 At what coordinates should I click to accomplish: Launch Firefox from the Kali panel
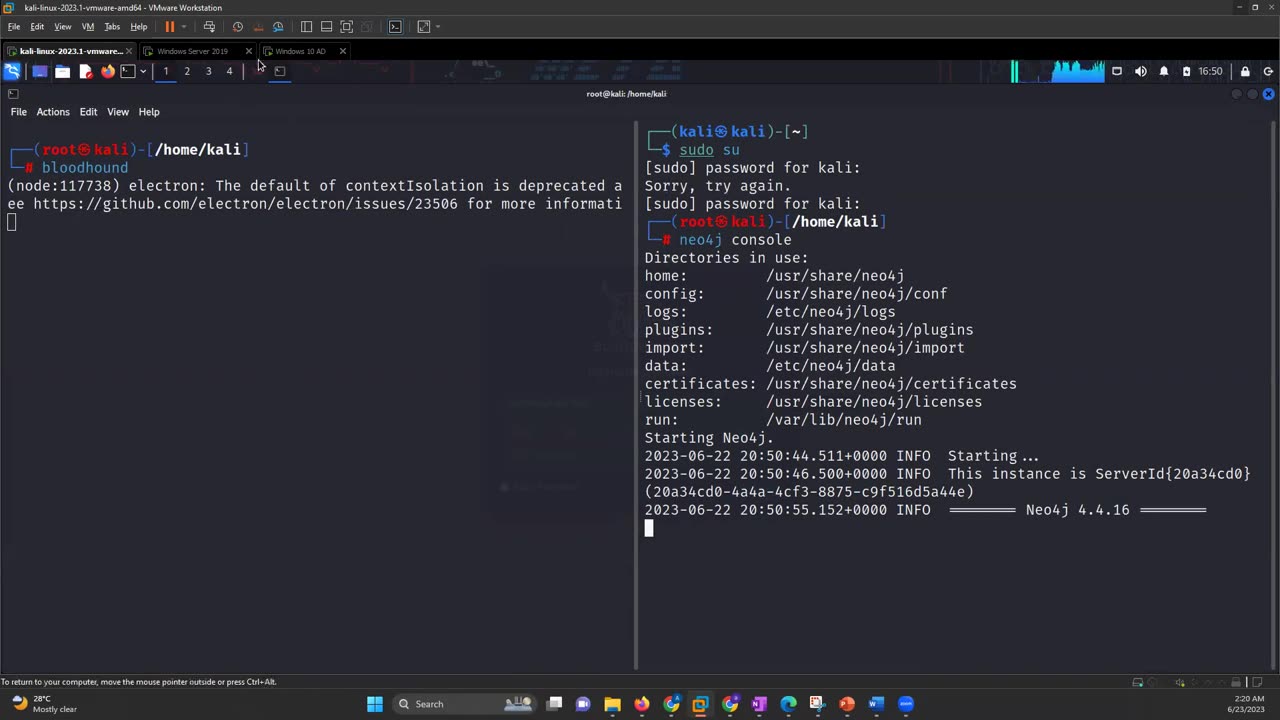[x=107, y=71]
